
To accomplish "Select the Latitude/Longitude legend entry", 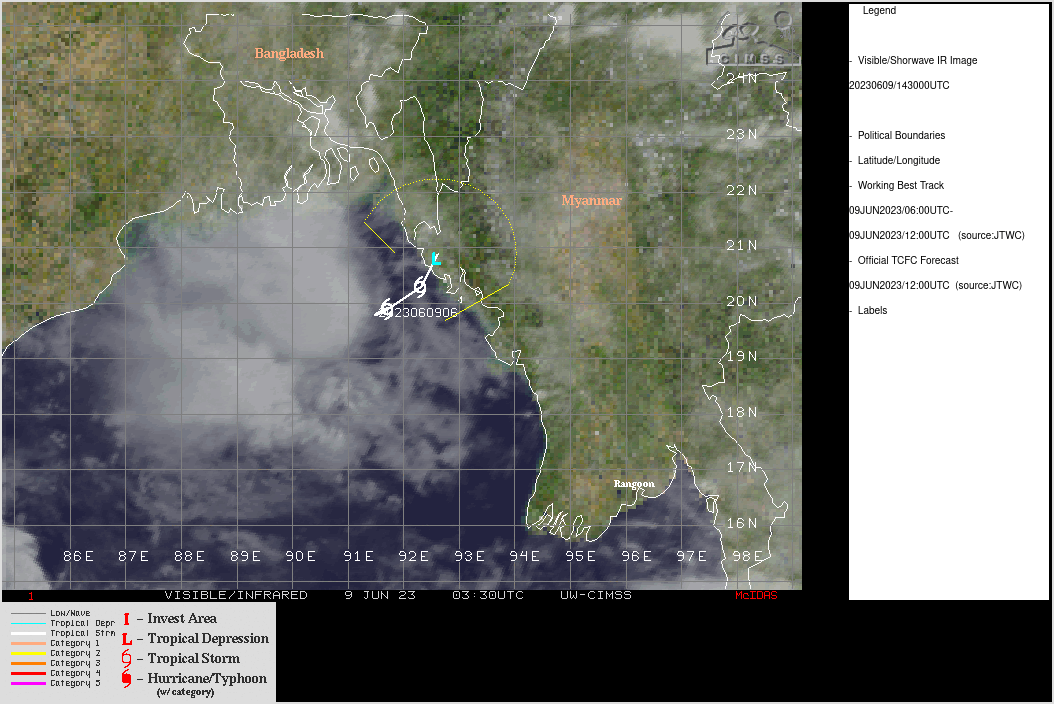I will coord(898,160).
